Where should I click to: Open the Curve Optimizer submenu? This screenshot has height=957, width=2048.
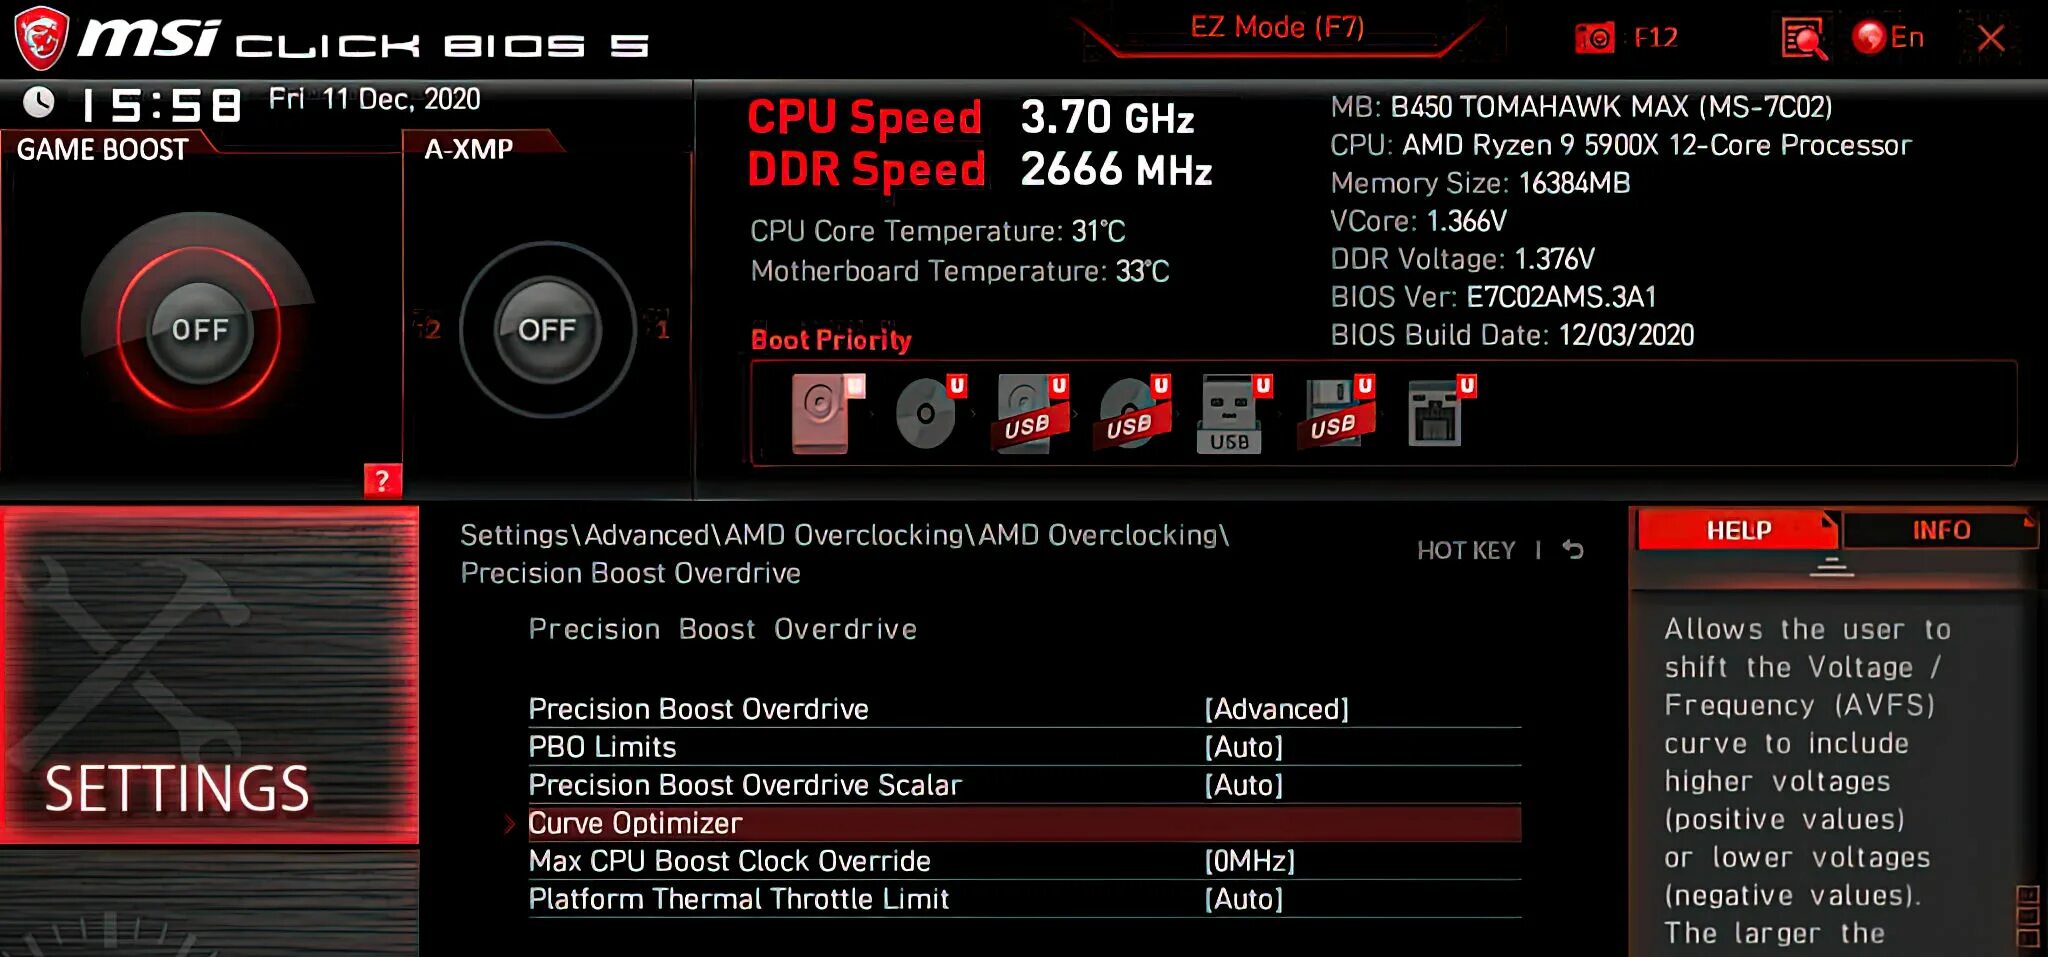[x=1024, y=823]
